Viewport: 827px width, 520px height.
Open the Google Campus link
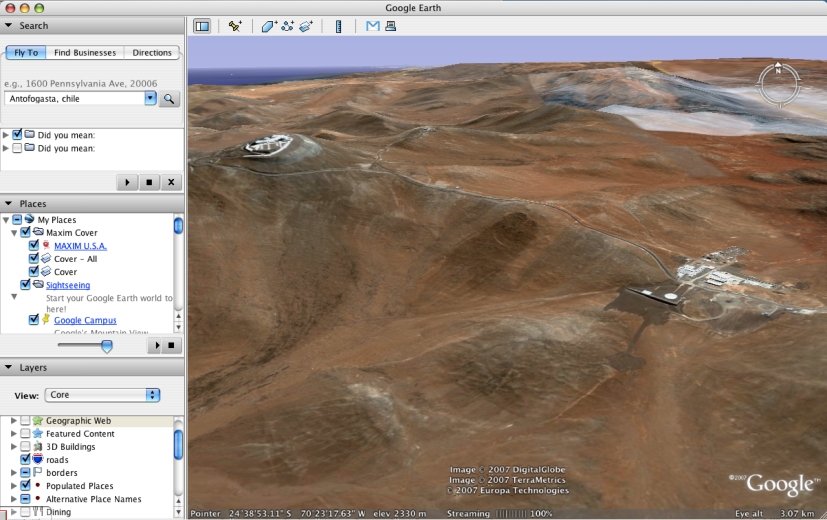tap(85, 320)
